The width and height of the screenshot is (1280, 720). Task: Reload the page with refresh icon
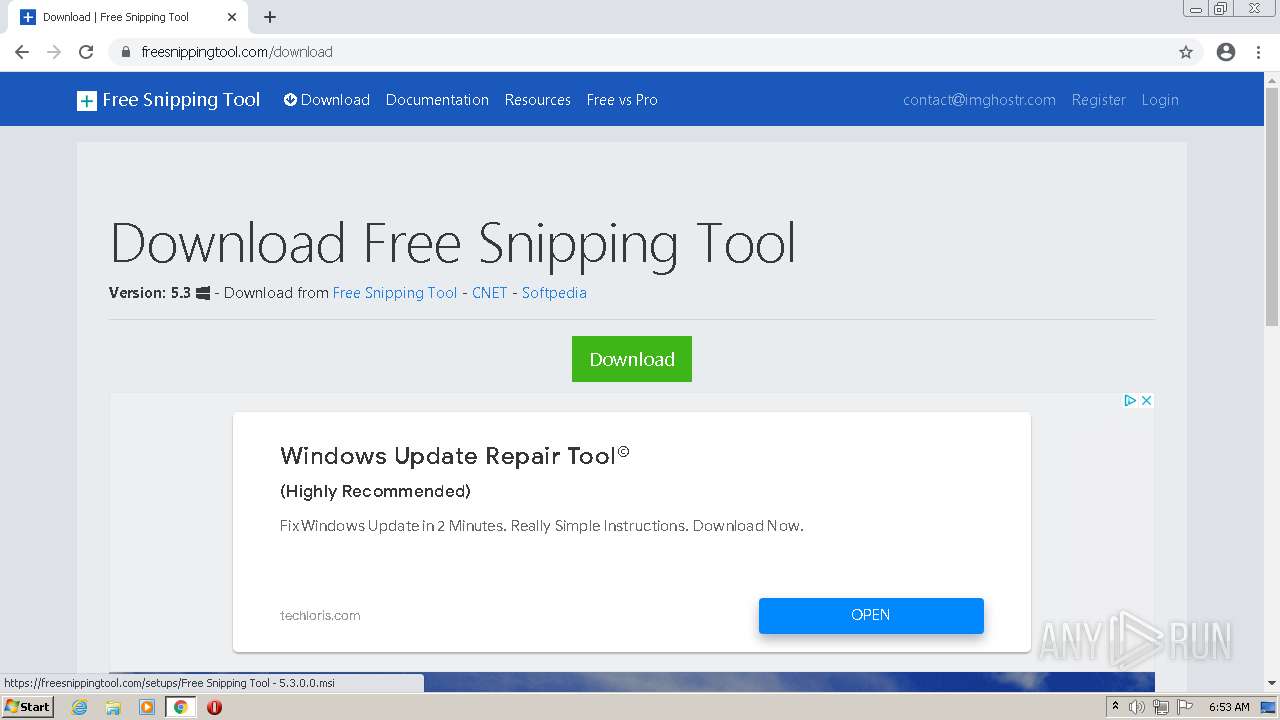click(x=86, y=52)
